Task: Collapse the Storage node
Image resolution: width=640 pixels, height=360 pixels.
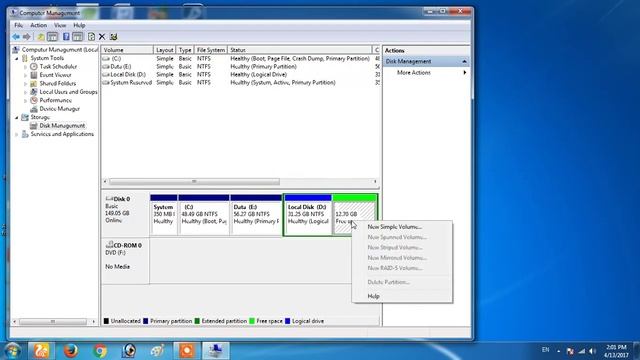Action: pyautogui.click(x=17, y=118)
